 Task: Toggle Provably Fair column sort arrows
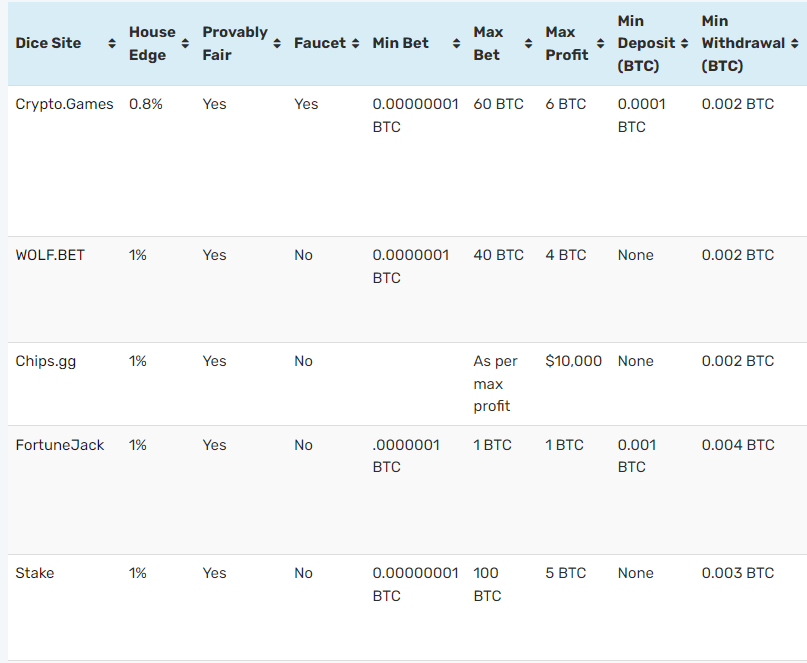click(277, 44)
